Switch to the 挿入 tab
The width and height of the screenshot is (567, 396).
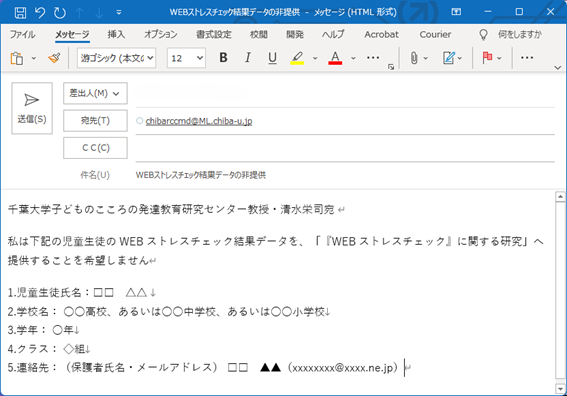pyautogui.click(x=116, y=34)
